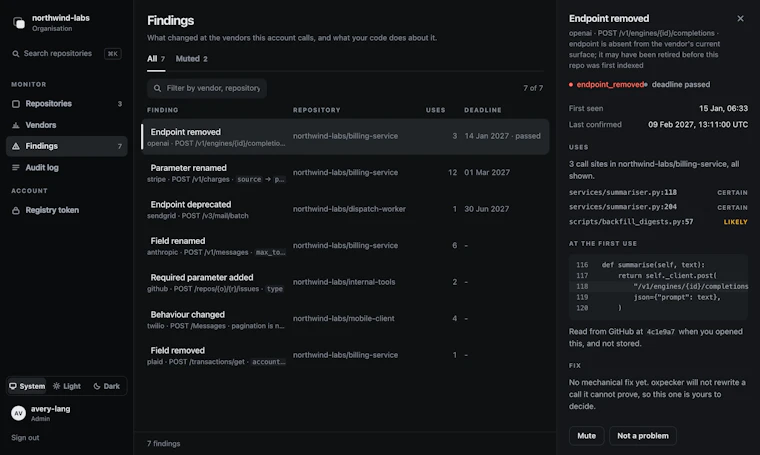Select the Required parameter added finding

[x=345, y=282]
